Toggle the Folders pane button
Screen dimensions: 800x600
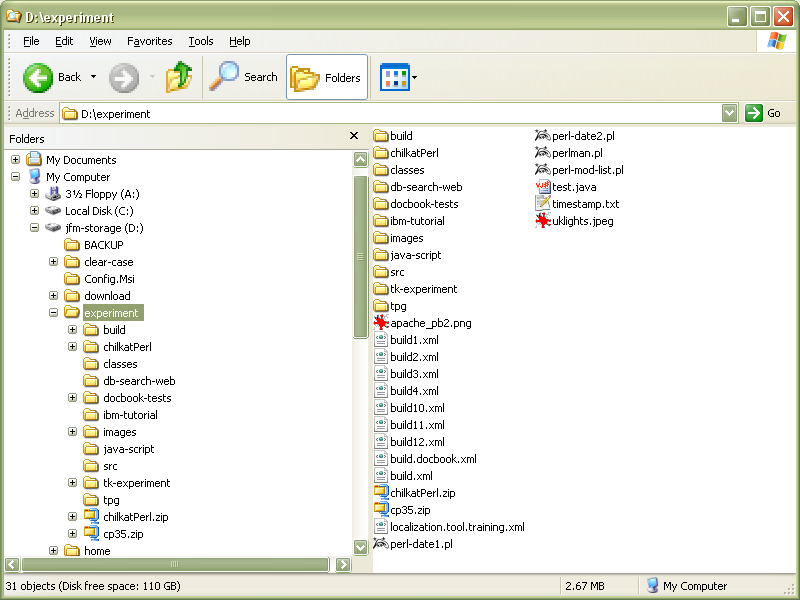tap(327, 77)
